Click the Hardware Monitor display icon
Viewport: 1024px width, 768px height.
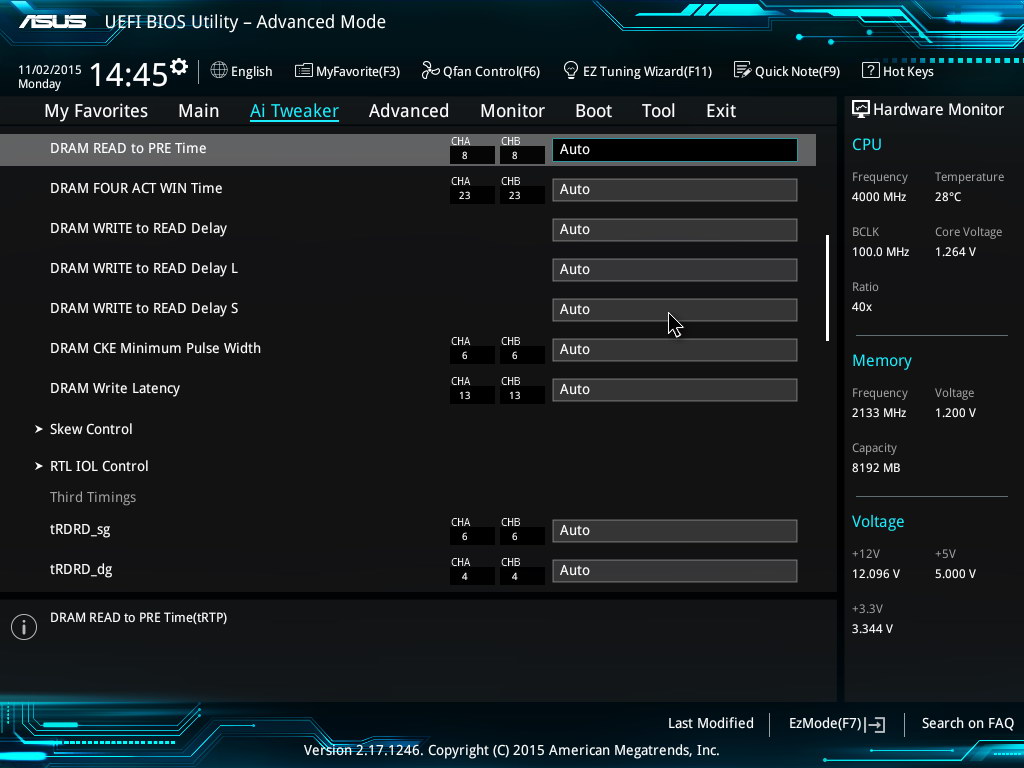(860, 109)
